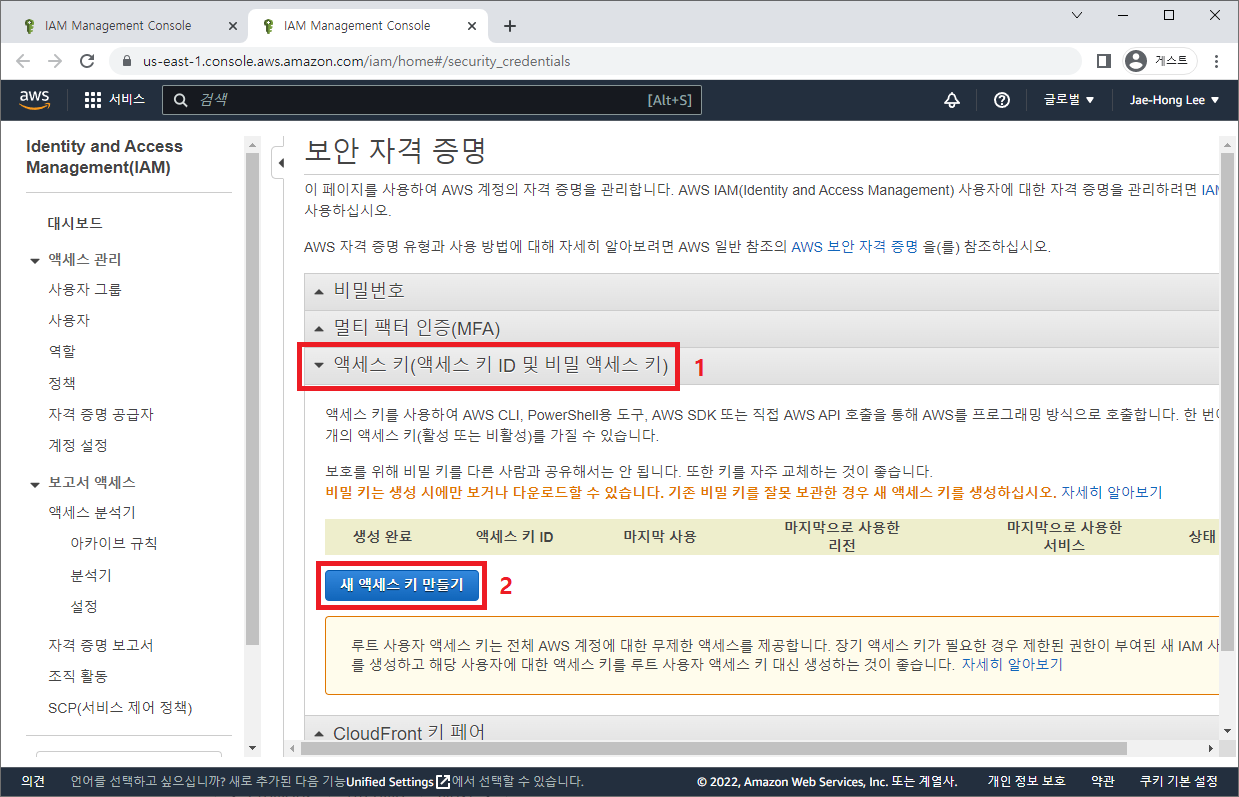Open a new browser tab
This screenshot has height=797, width=1239.
510,26
